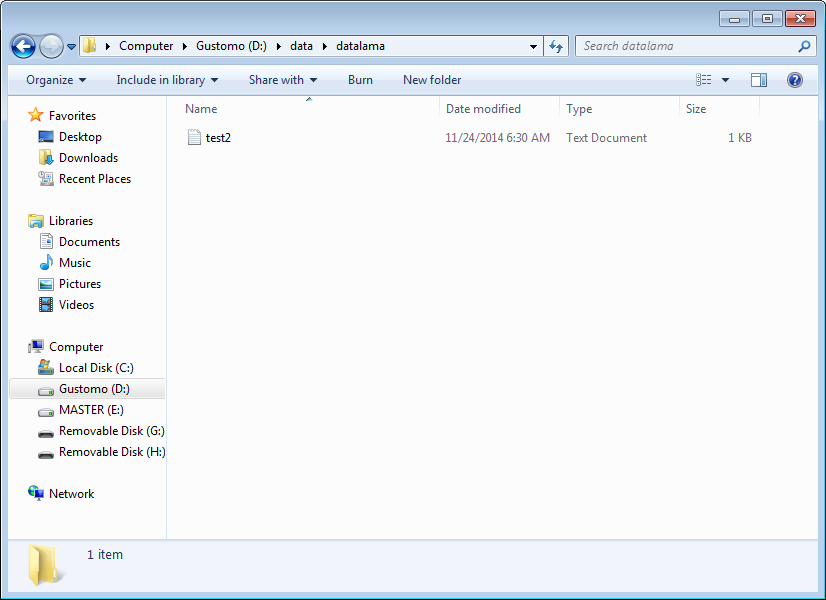Open Recent Places under Favorites
826x600 pixels.
(x=95, y=179)
